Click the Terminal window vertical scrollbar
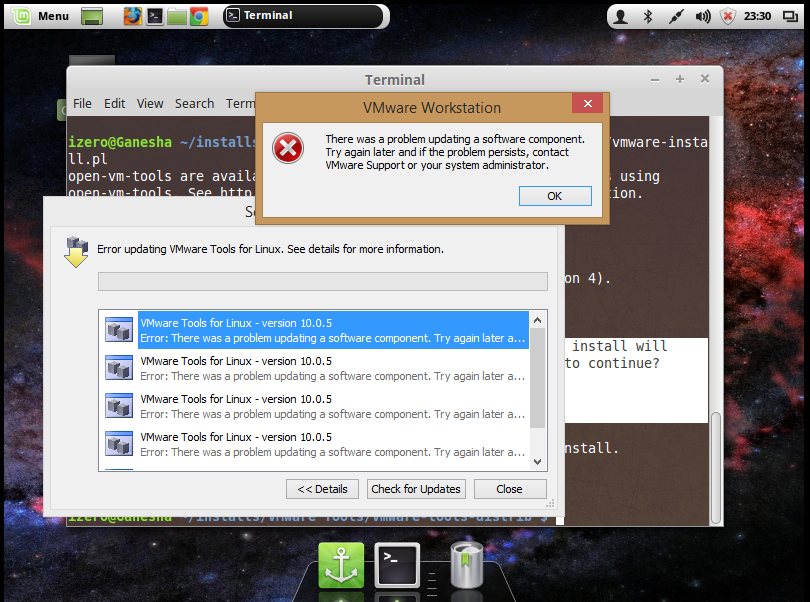Image resolution: width=810 pixels, height=602 pixels. click(x=715, y=468)
